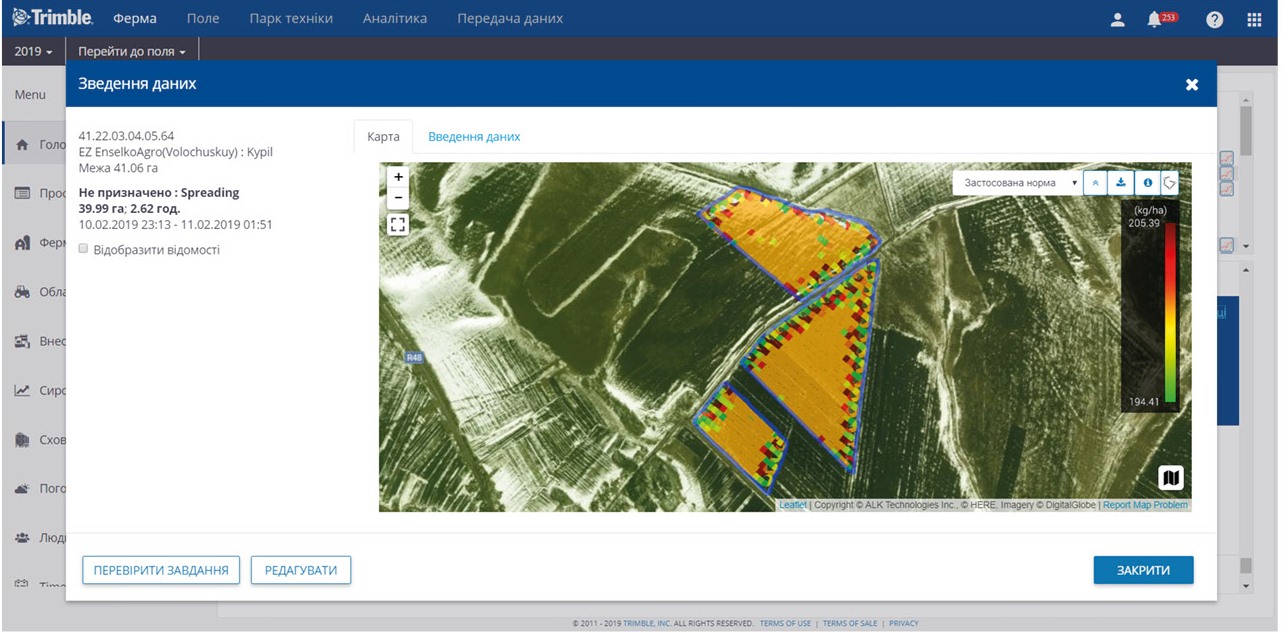1283x633 pixels.
Task: Zoom in on the map
Action: [398, 177]
